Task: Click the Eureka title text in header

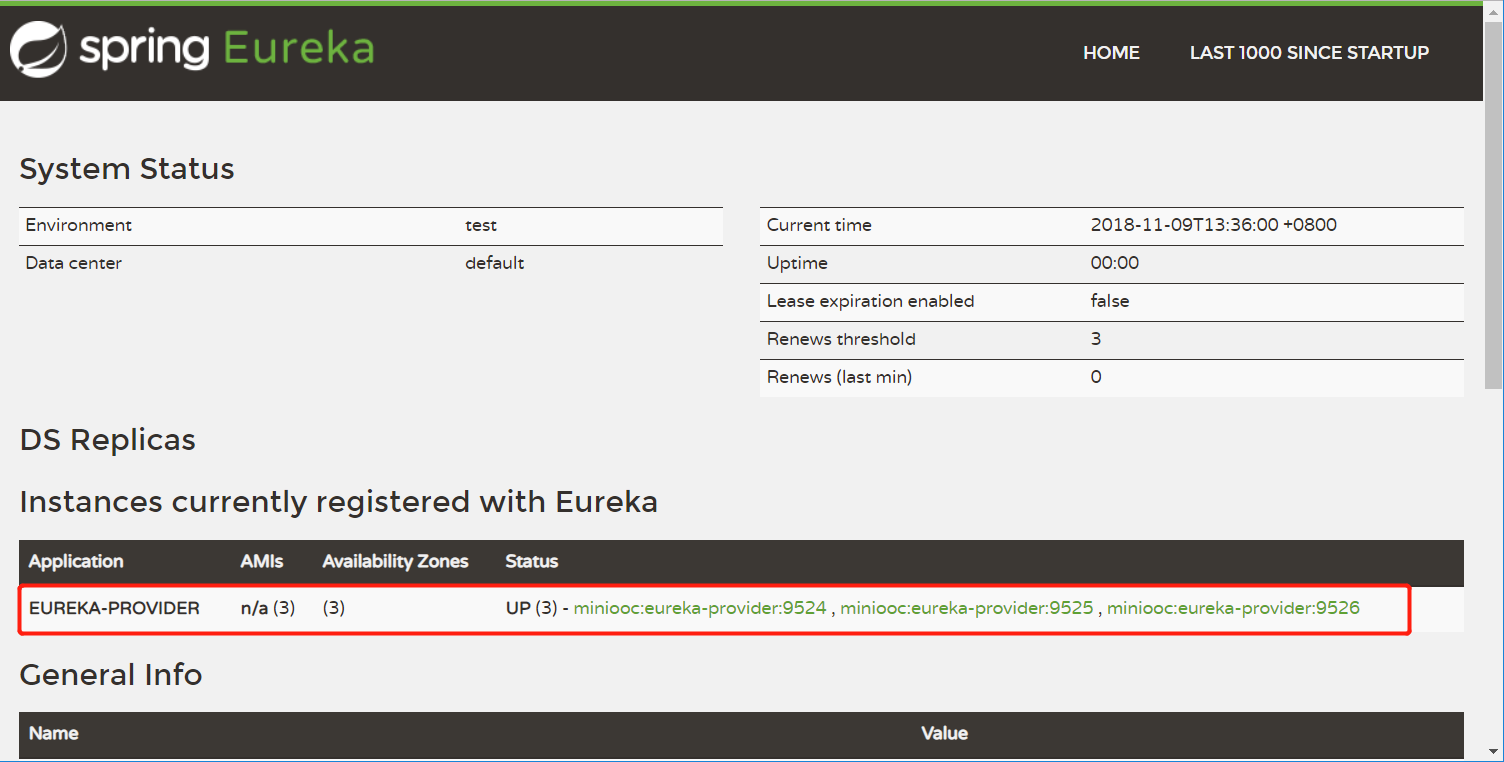Action: point(298,48)
